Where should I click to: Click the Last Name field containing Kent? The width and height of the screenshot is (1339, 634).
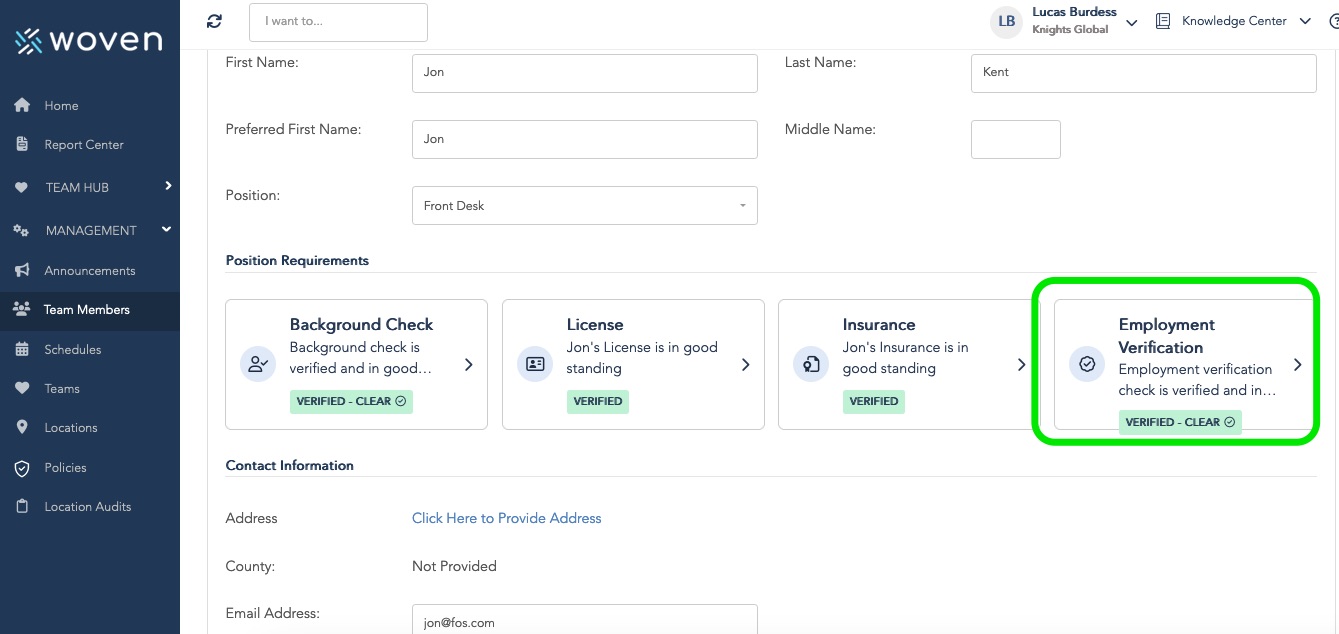tap(1143, 73)
